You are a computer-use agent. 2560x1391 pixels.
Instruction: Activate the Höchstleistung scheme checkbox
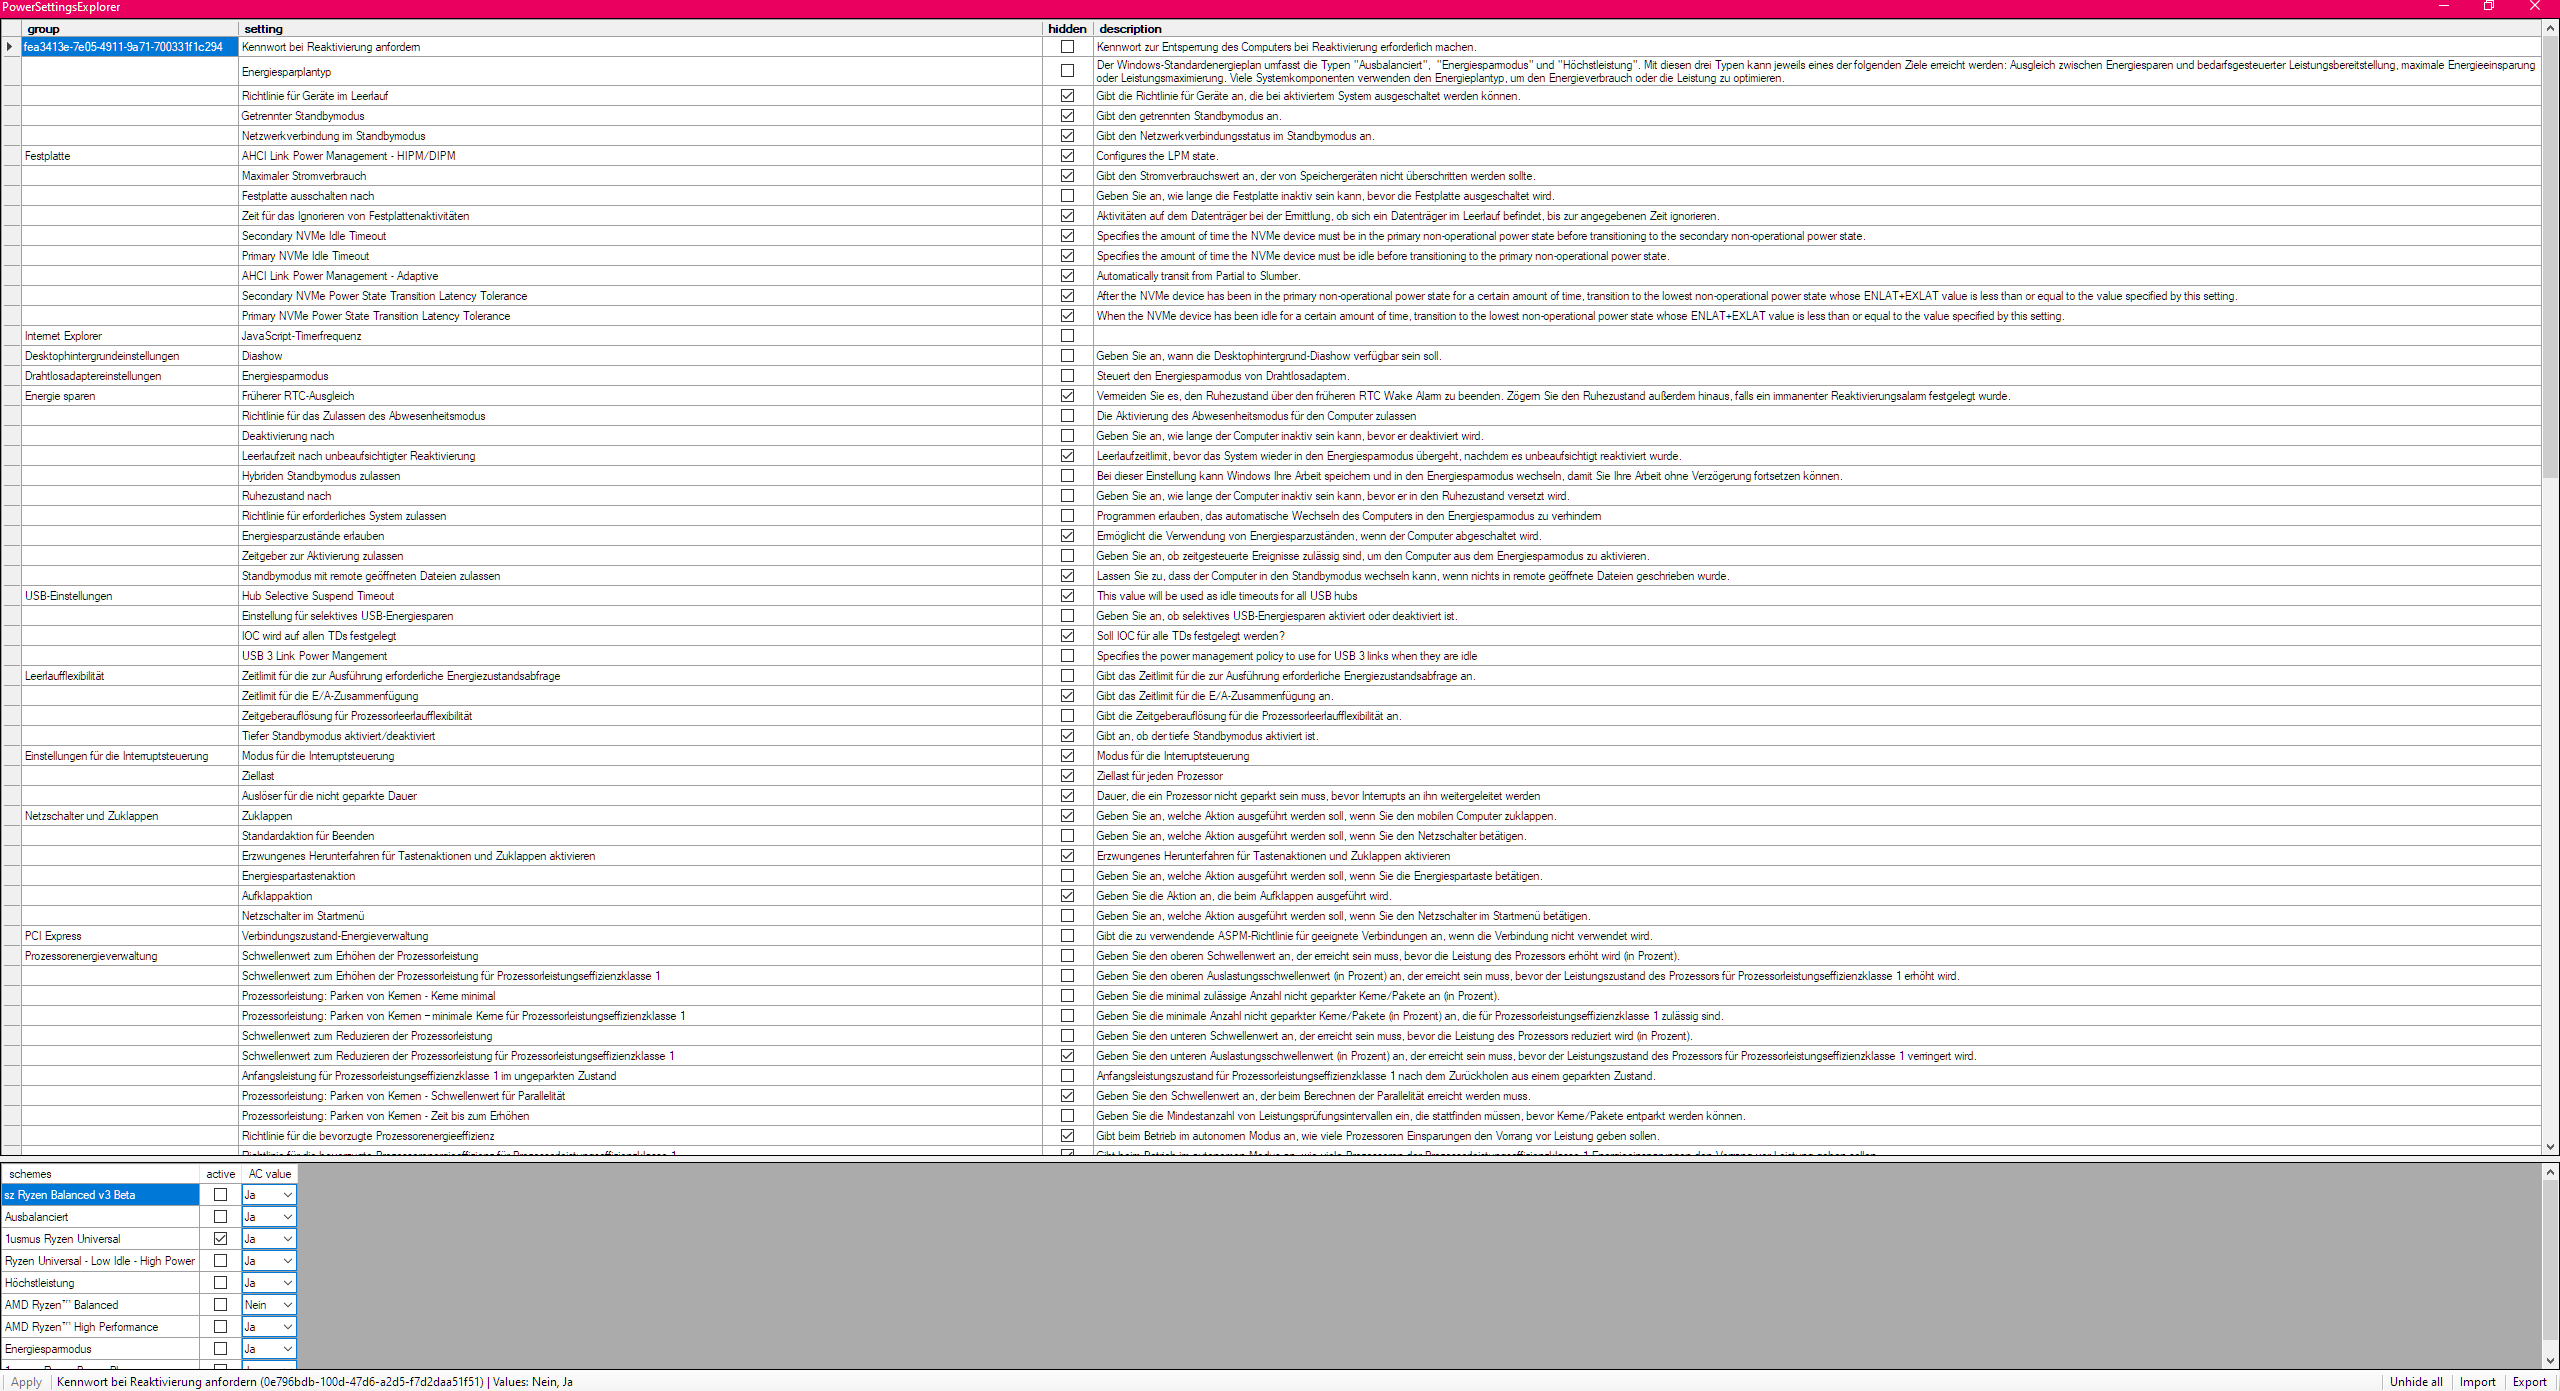click(220, 1283)
